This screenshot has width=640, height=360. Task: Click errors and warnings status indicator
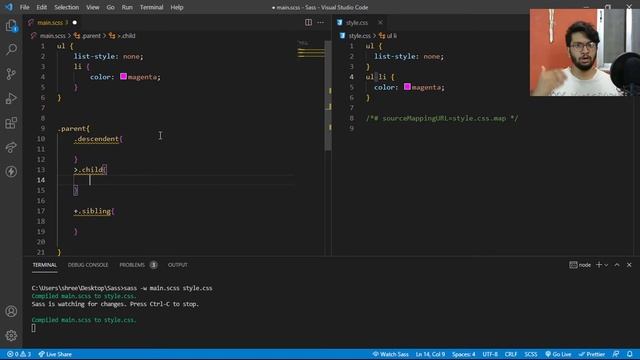click(19, 354)
